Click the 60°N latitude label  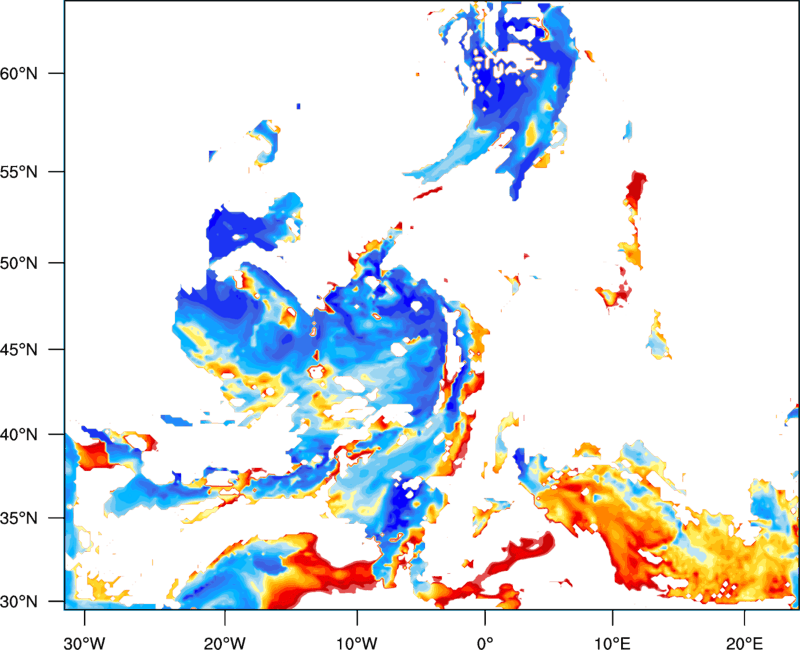click(19, 73)
